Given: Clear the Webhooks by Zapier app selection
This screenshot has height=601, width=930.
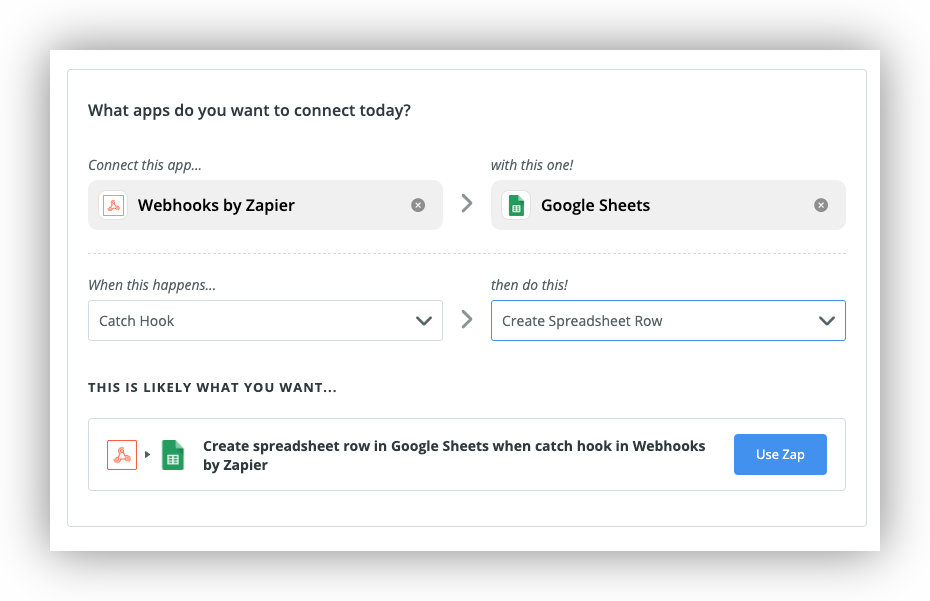Looking at the screenshot, I should click(418, 205).
